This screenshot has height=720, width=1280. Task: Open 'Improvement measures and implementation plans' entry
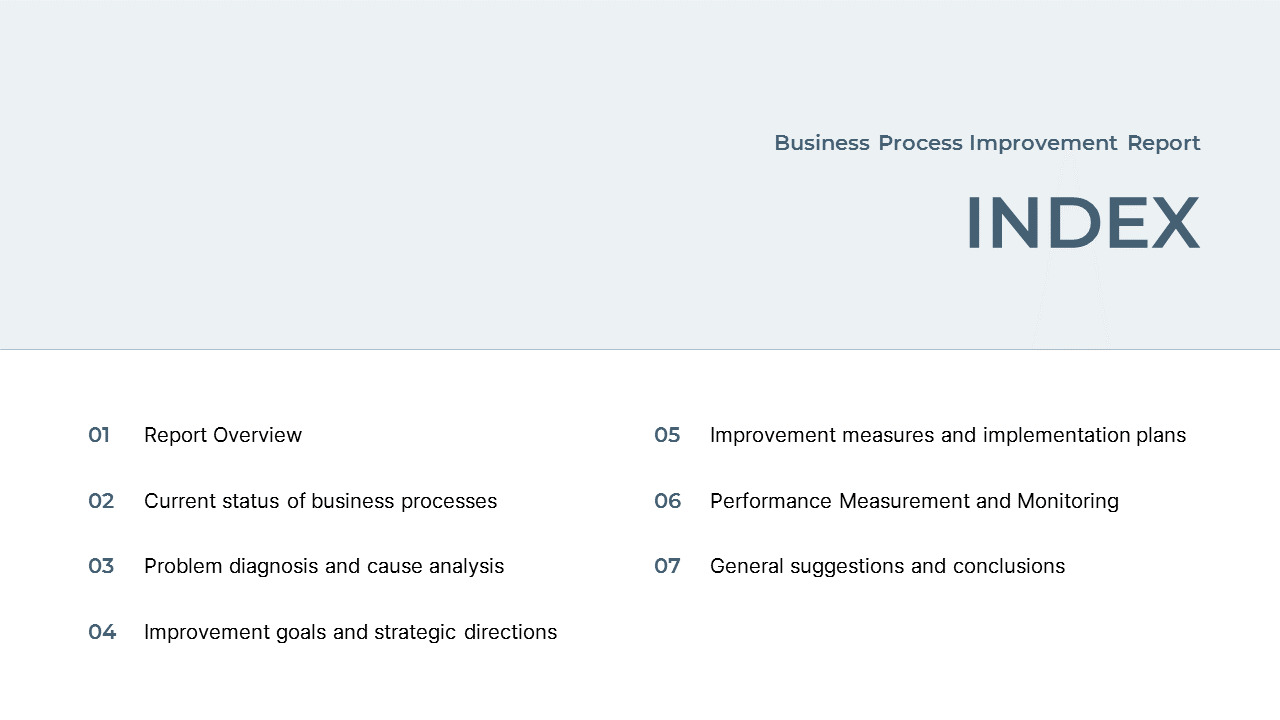pyautogui.click(x=947, y=435)
